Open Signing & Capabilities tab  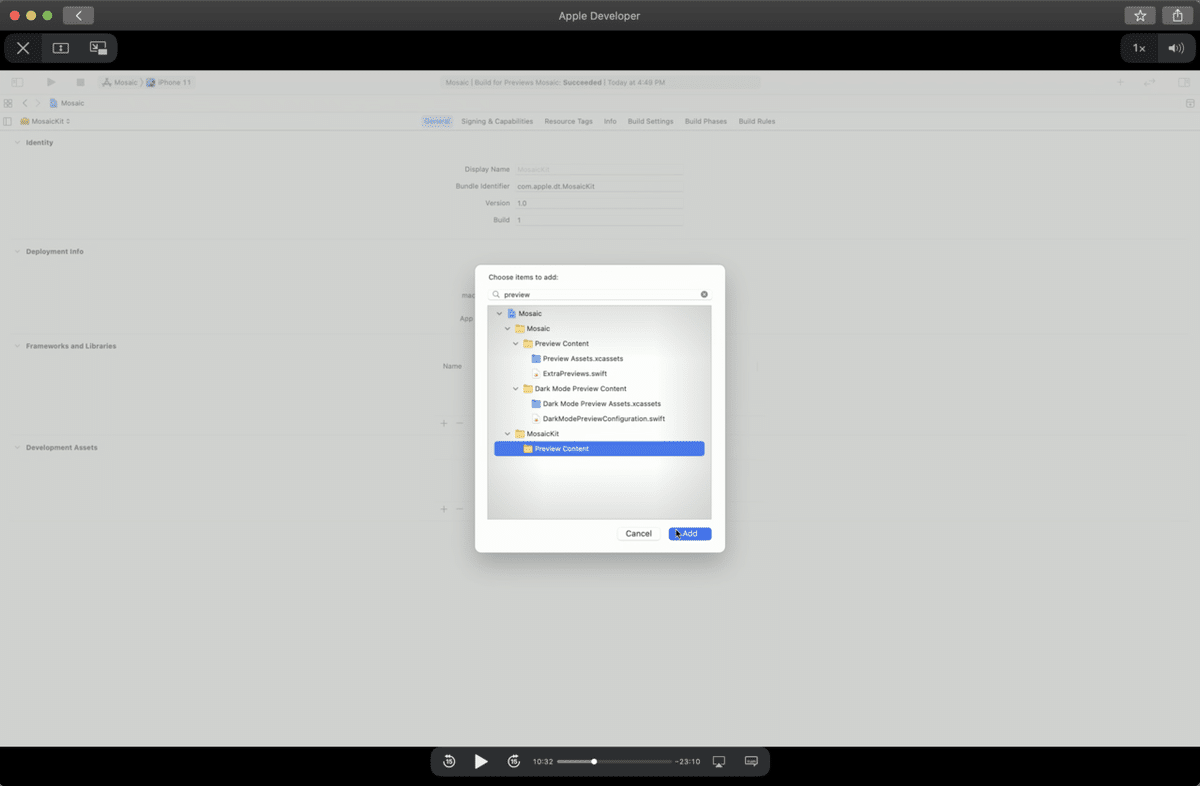click(497, 121)
